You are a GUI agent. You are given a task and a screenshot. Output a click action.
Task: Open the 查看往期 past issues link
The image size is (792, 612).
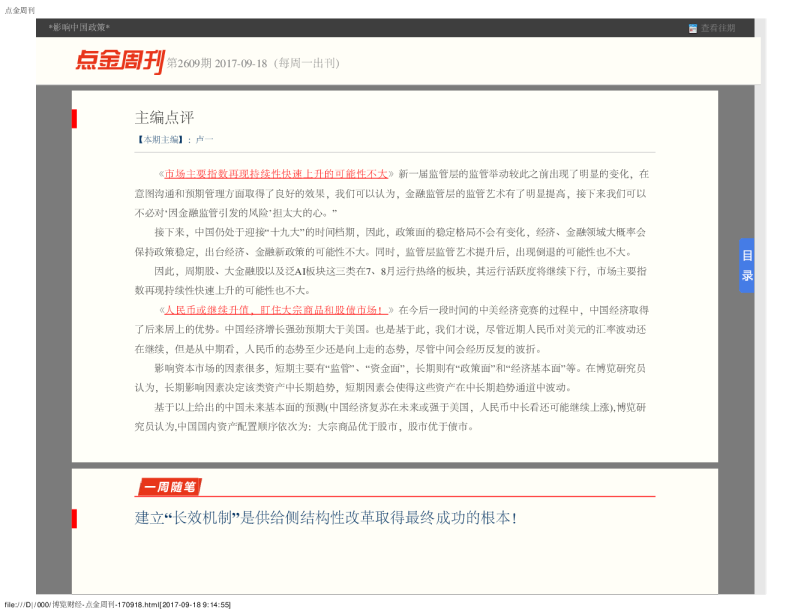(718, 28)
